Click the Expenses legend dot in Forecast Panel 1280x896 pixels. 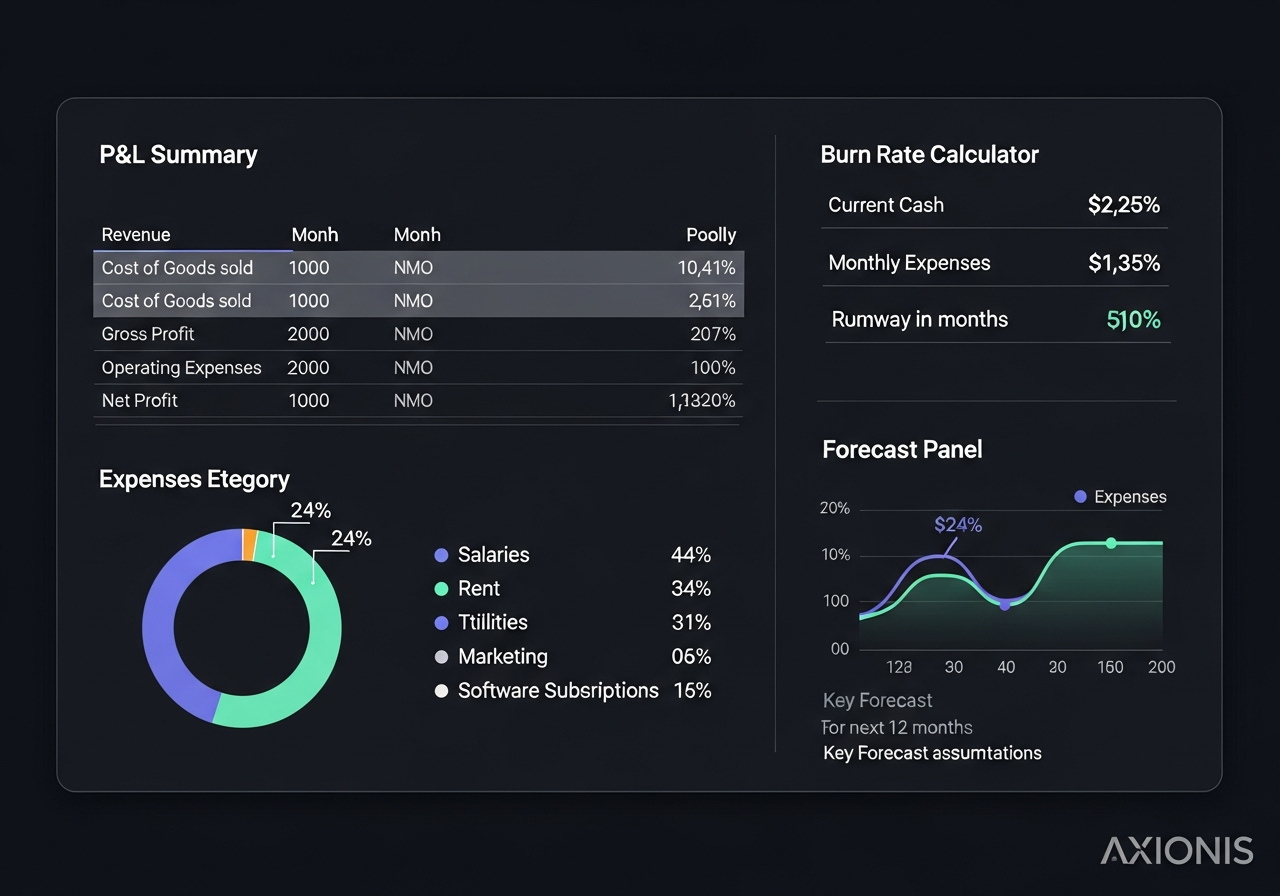(1080, 497)
